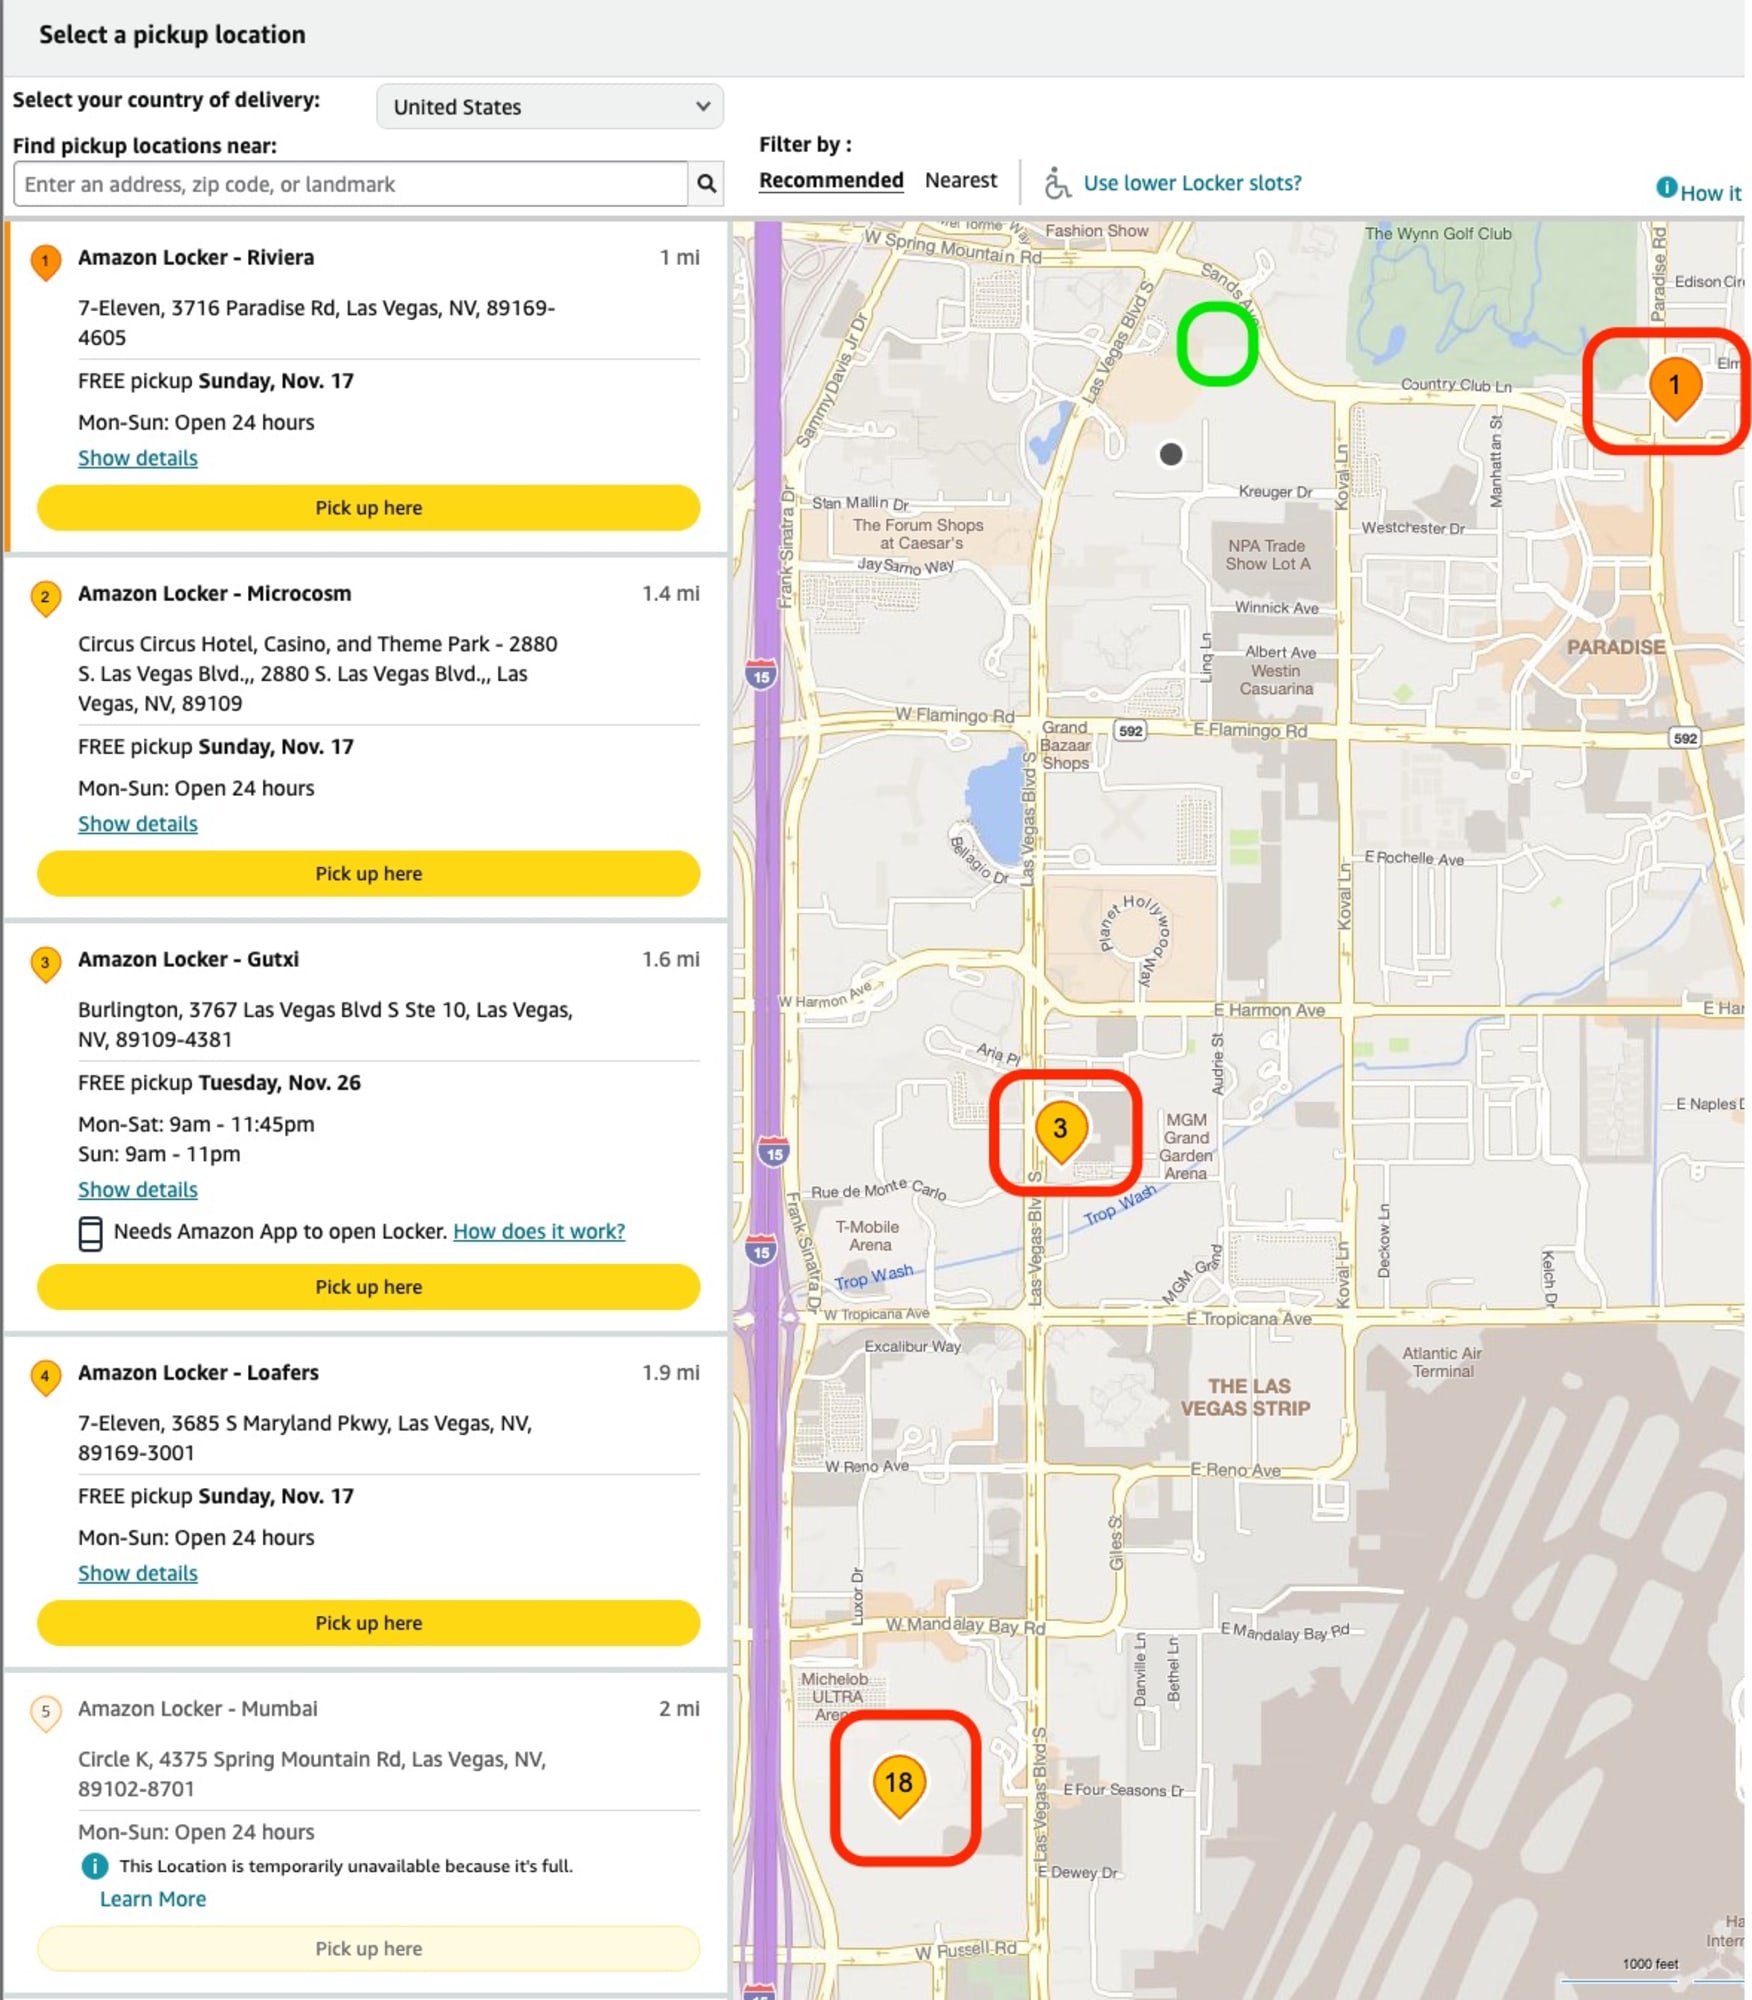This screenshot has height=2000, width=1752.
Task: Select map pin number 1
Action: coord(1675,388)
